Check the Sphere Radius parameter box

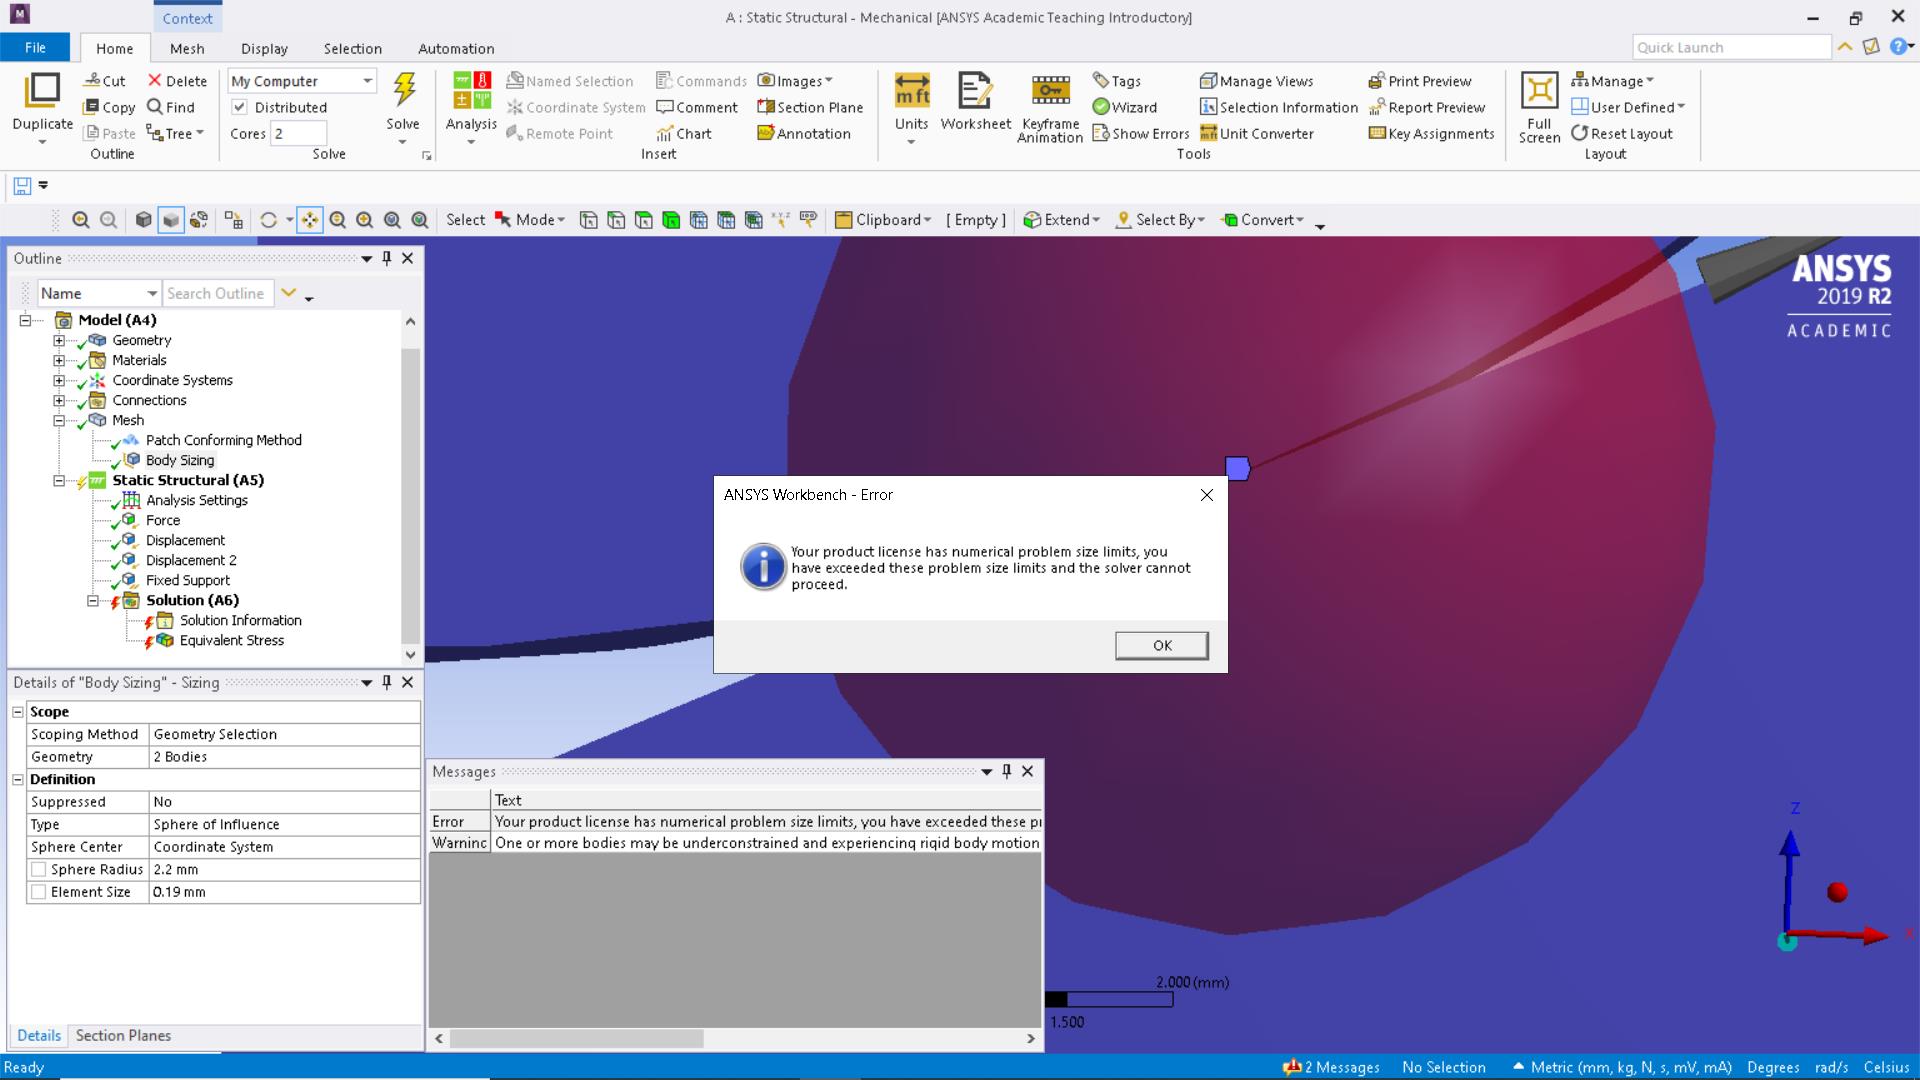click(39, 869)
